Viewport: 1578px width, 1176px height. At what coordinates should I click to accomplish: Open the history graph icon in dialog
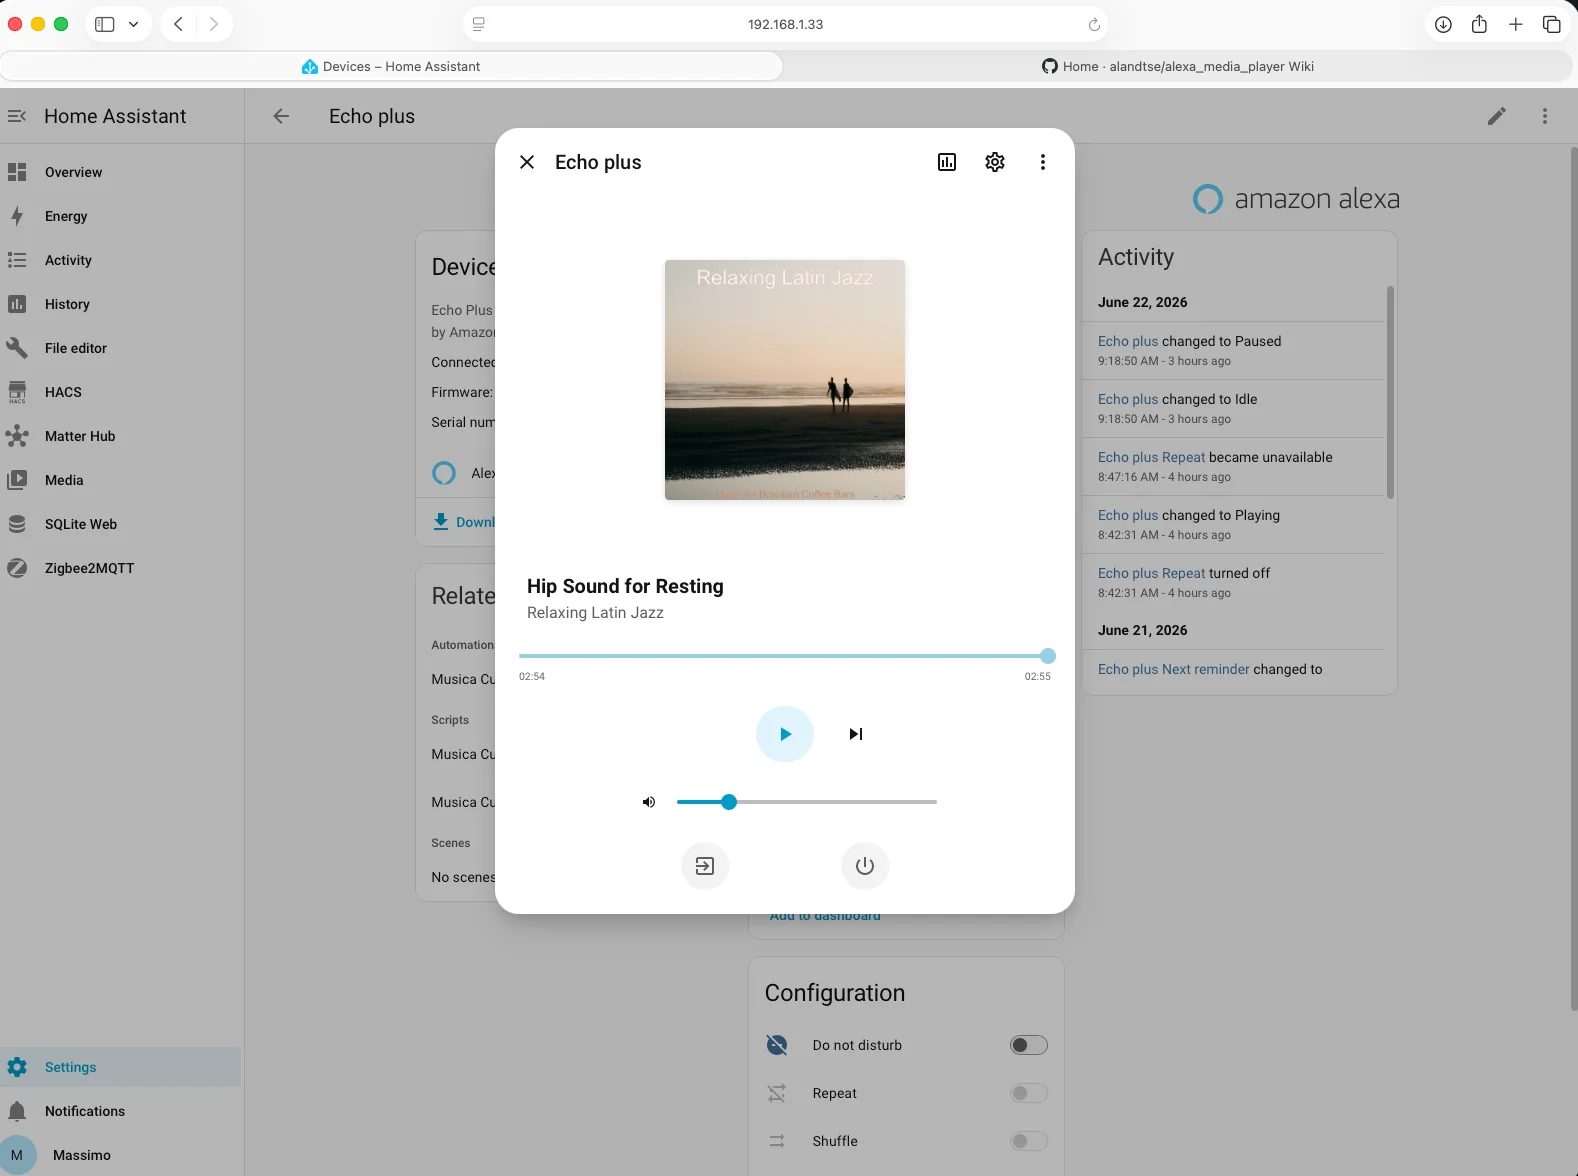947,162
